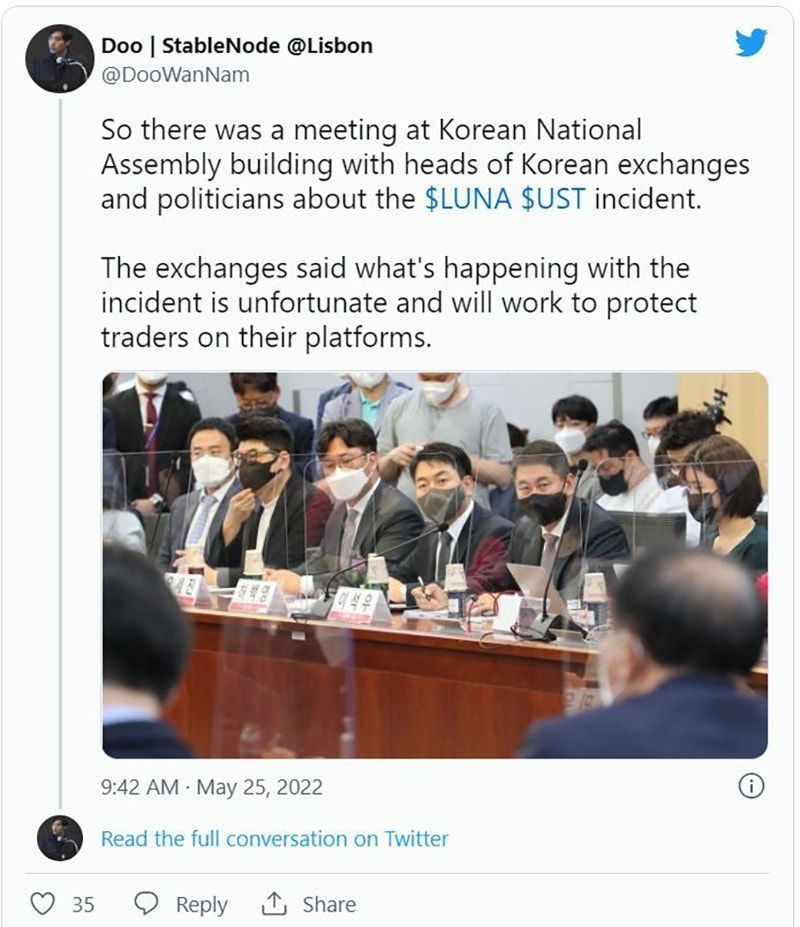
Task: Select the display name 'Doo | StableNode @Lisbon'
Action: tap(235, 44)
